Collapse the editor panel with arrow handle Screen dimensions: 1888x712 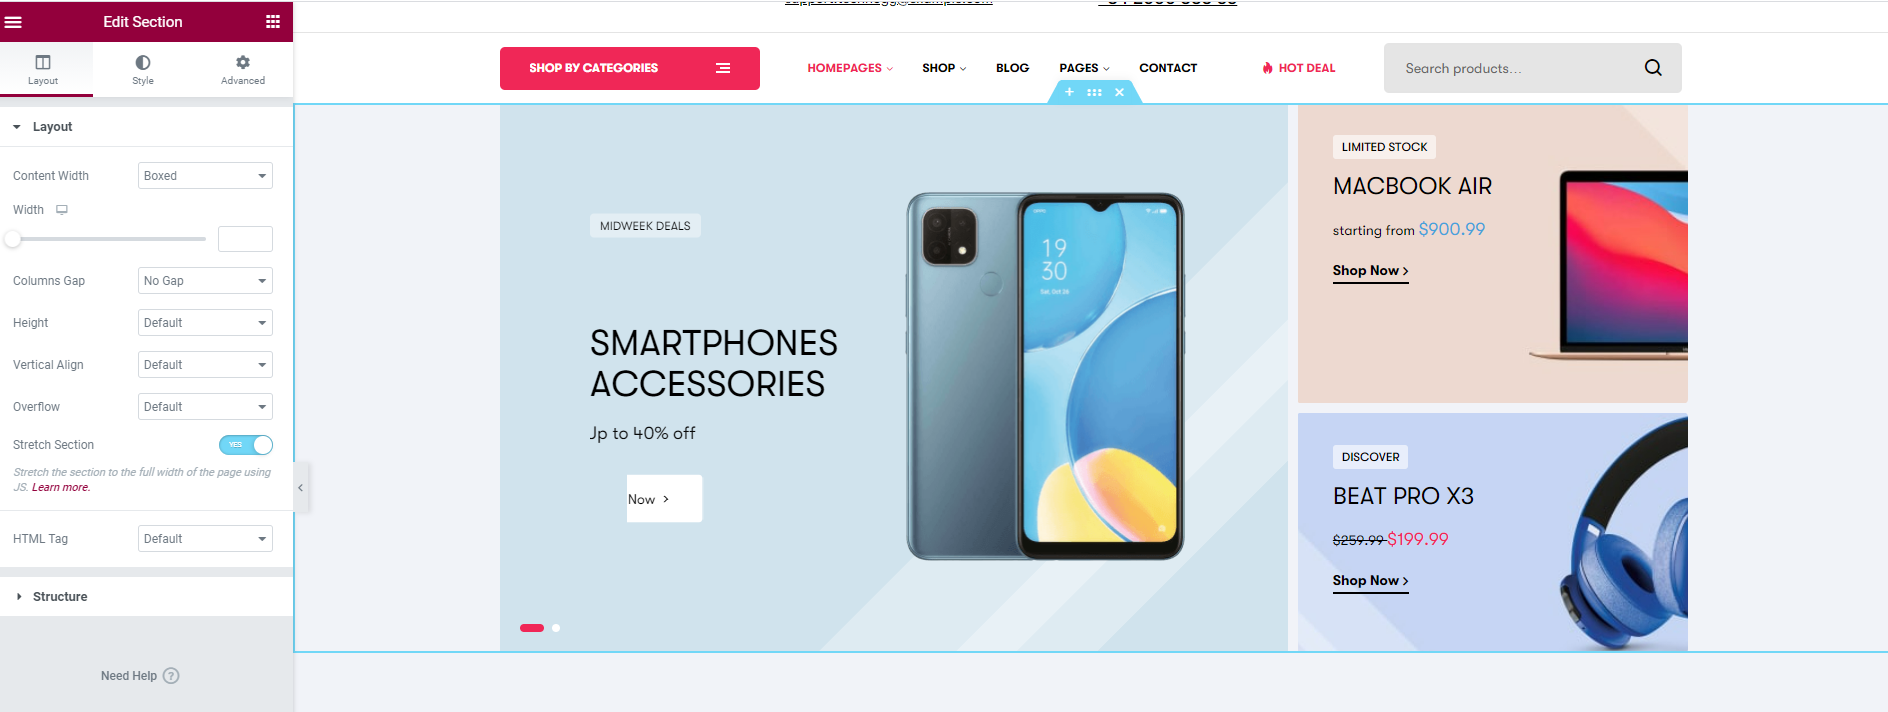pos(301,488)
